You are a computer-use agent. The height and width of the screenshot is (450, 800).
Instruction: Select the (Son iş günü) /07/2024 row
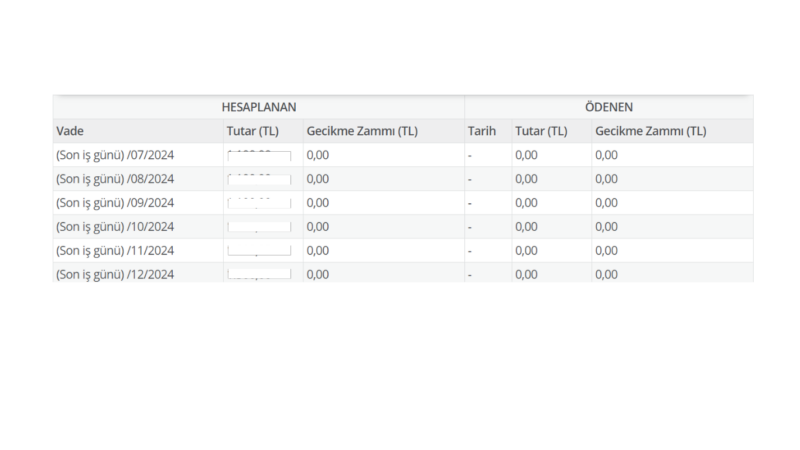[115, 155]
